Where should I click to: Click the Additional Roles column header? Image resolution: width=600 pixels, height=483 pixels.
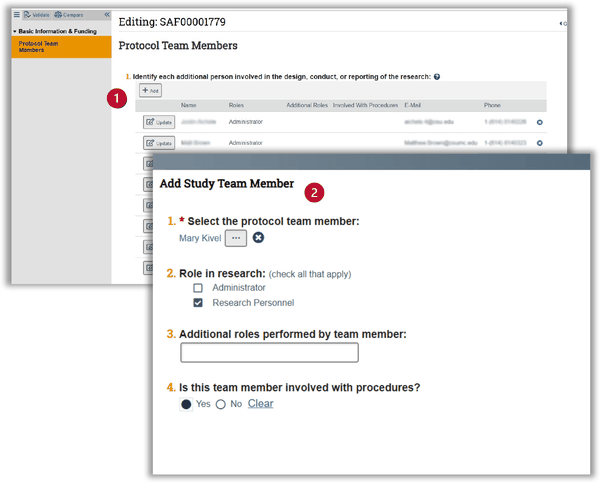point(307,105)
